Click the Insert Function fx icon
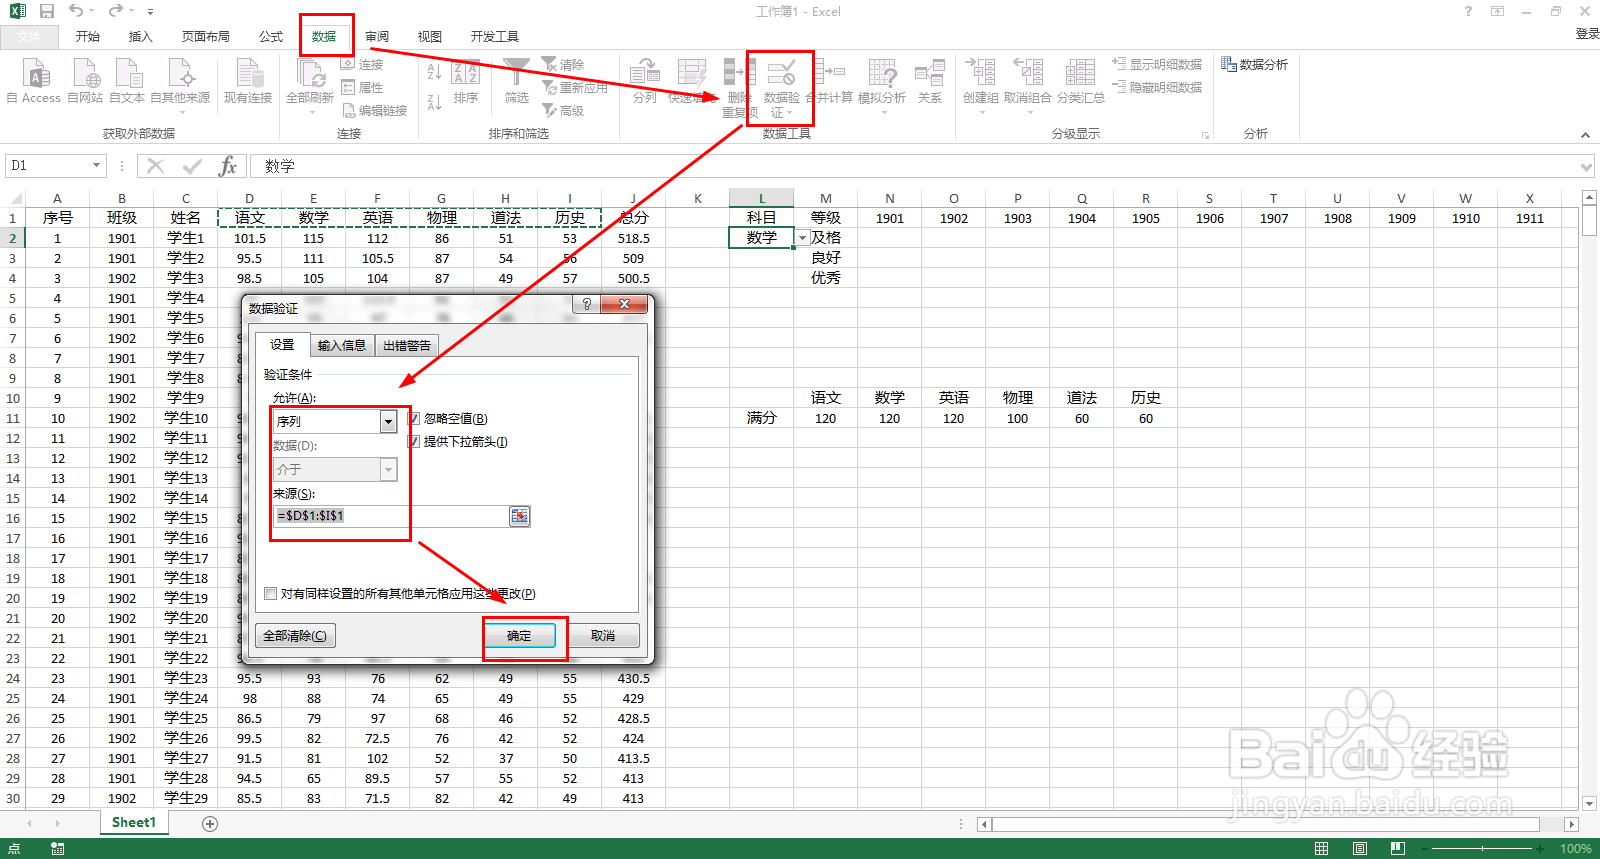Screen dimensions: 1600x859 point(228,166)
